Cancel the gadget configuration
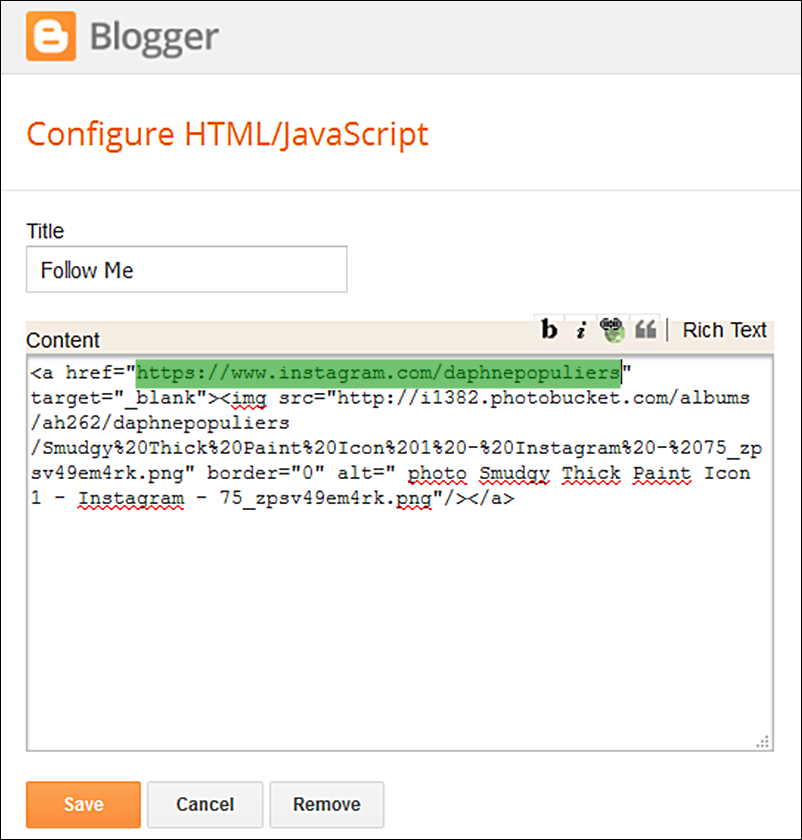This screenshot has width=802, height=840. tap(205, 805)
